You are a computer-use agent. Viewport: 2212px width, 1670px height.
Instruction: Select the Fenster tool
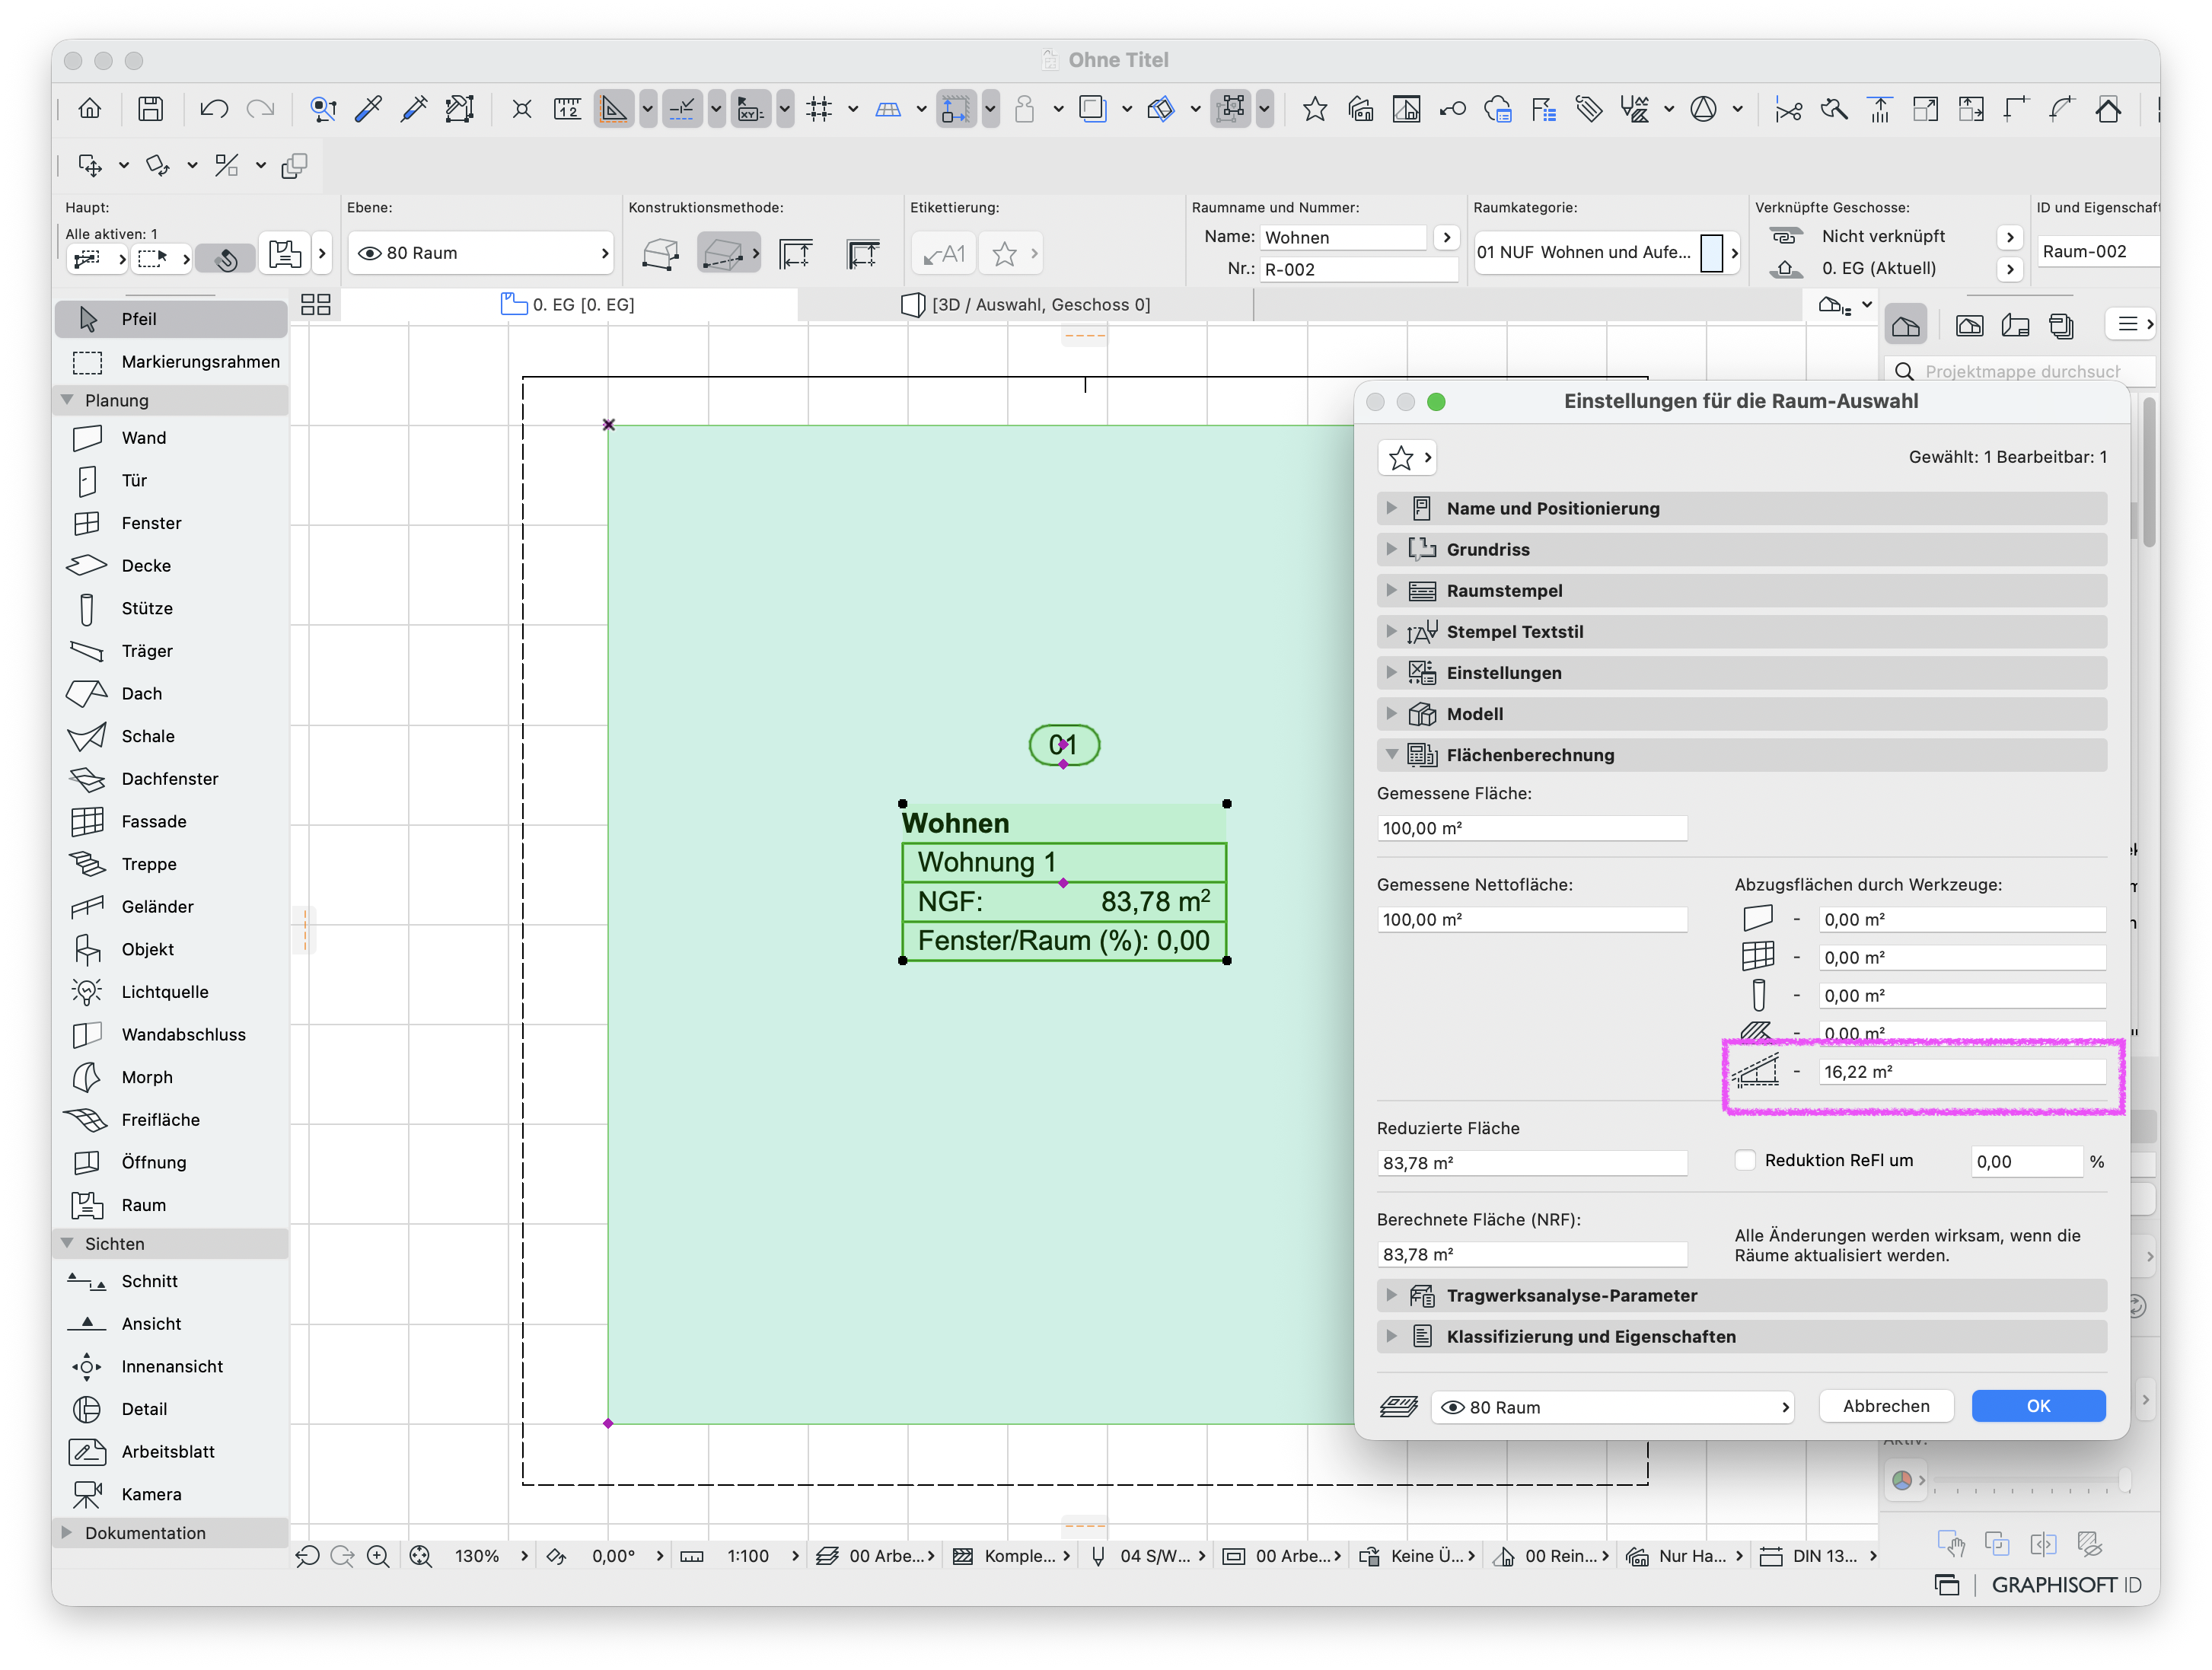[x=170, y=523]
